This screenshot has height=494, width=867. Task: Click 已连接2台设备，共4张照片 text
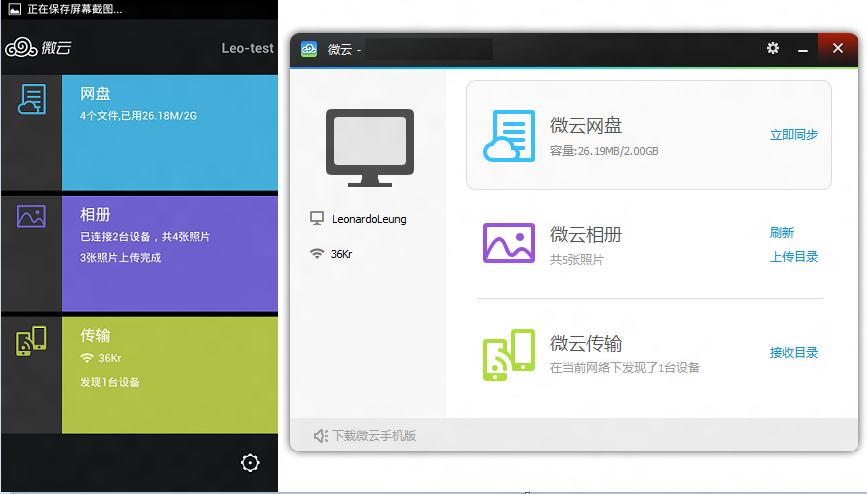click(x=145, y=237)
